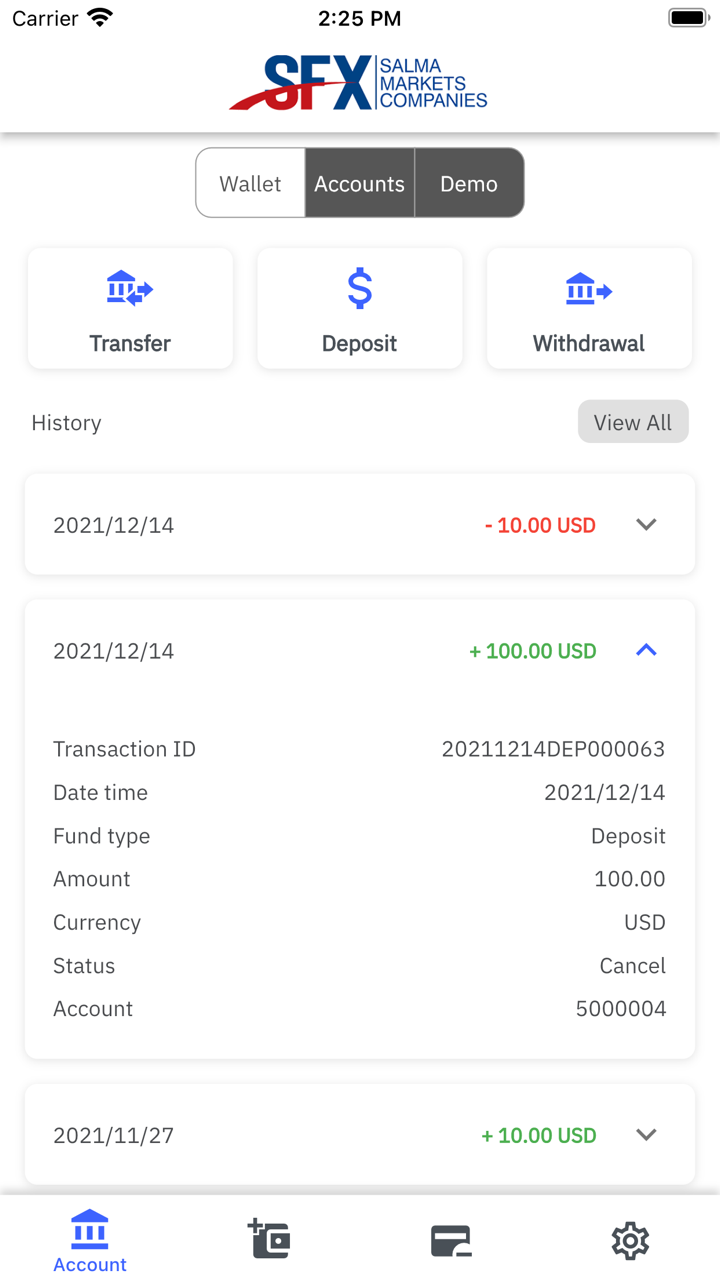Tap the Withdrawal bank arrow icon

click(589, 290)
